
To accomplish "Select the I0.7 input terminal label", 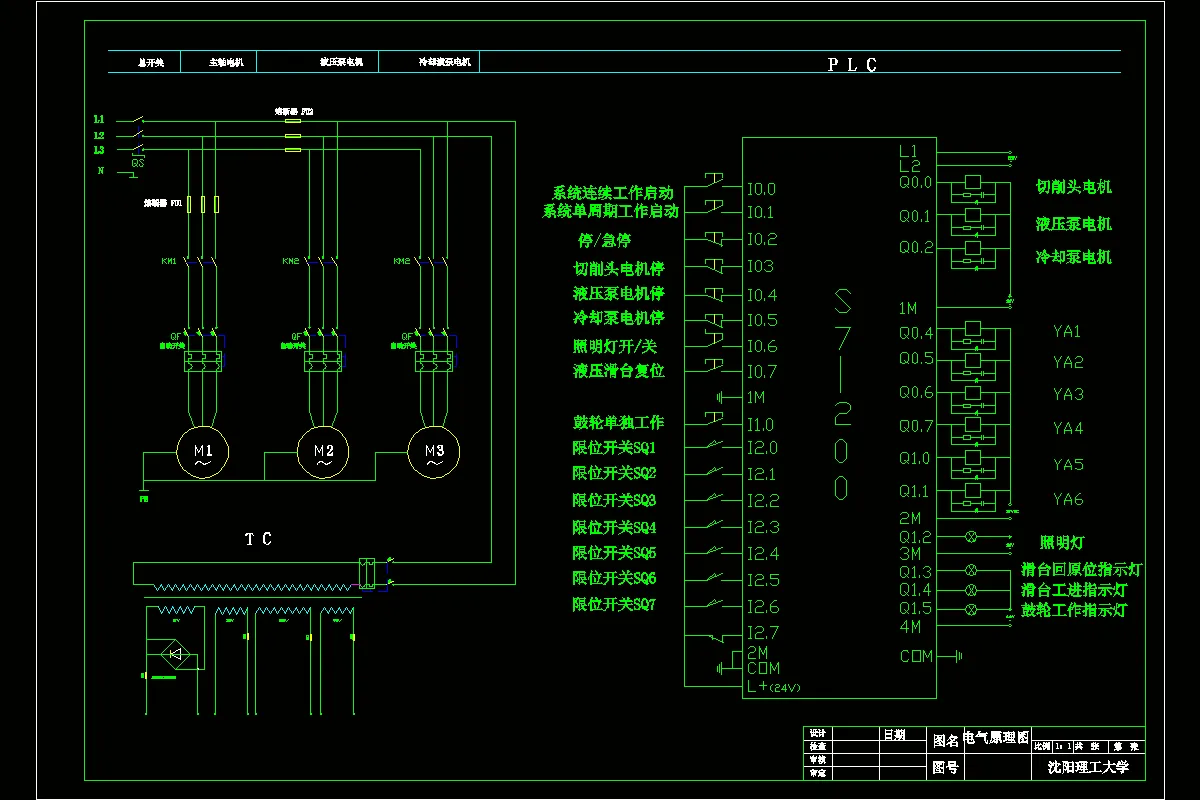I will [761, 371].
